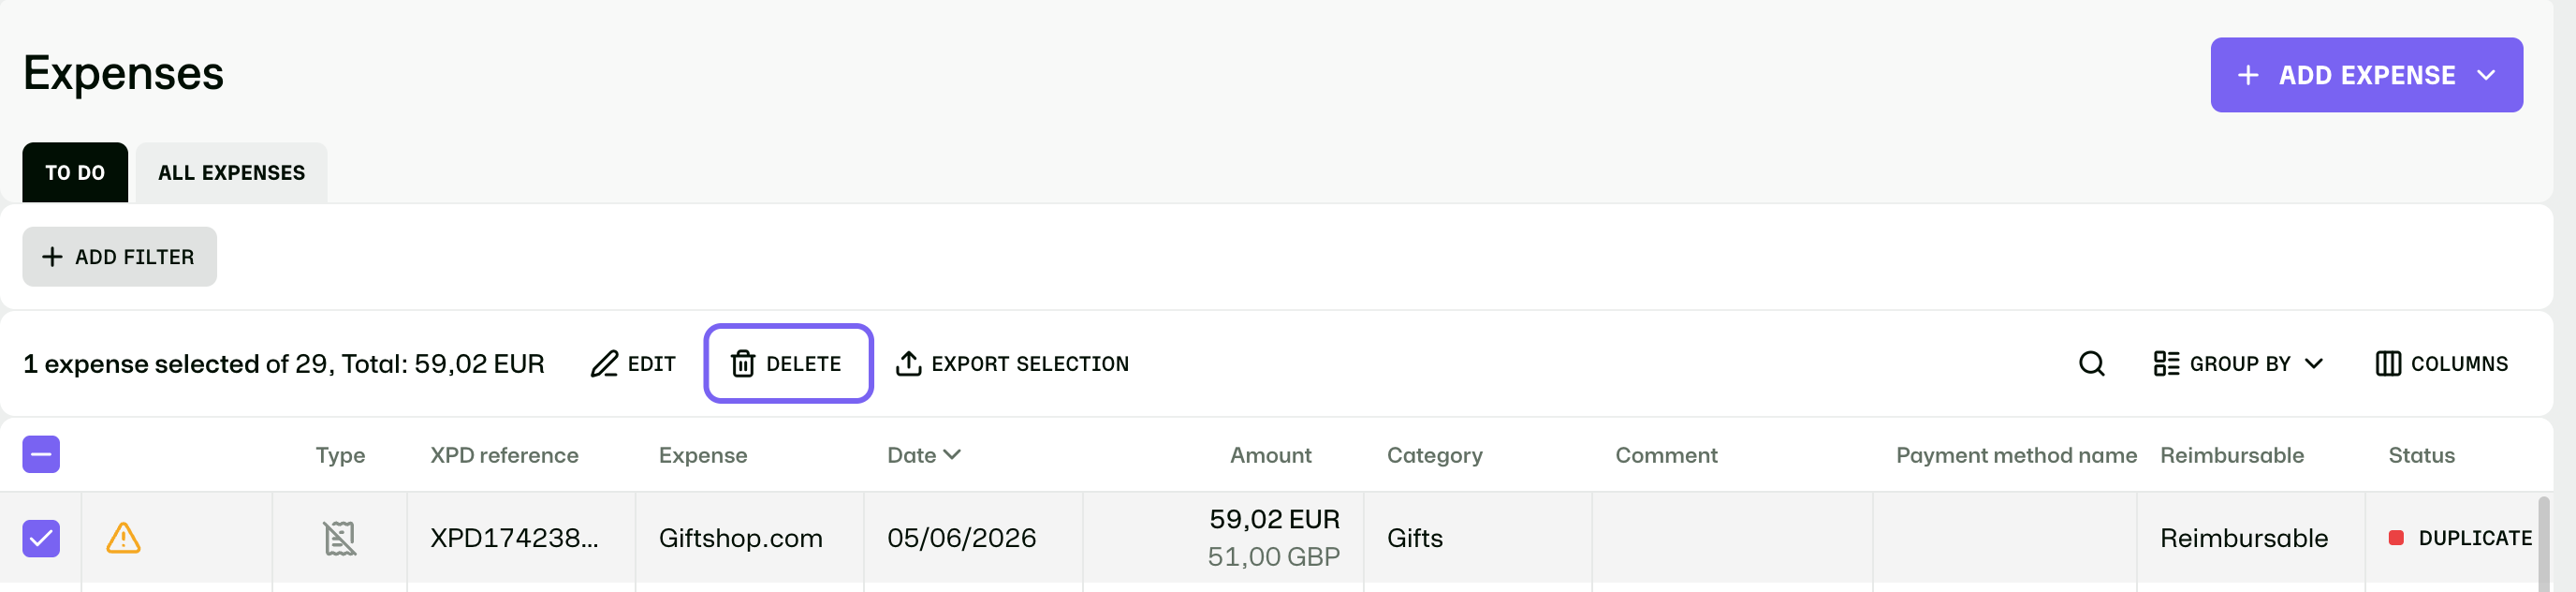This screenshot has height=592, width=2576.
Task: Click the search magnifier icon
Action: pyautogui.click(x=2091, y=363)
